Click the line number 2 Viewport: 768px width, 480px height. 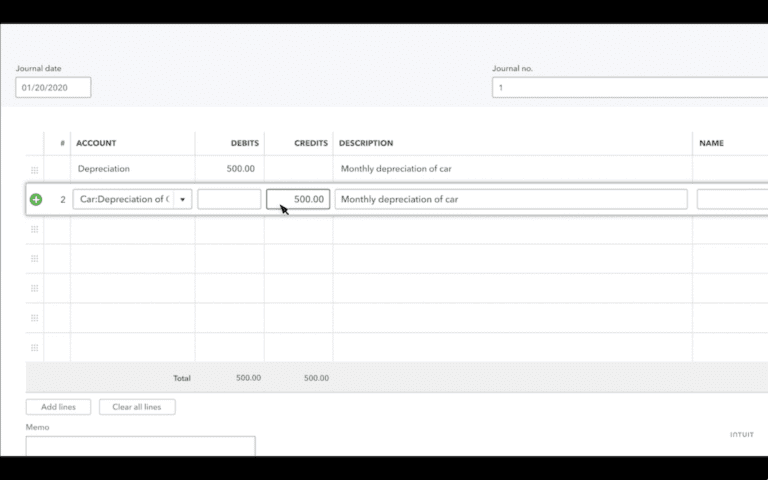pyautogui.click(x=63, y=199)
